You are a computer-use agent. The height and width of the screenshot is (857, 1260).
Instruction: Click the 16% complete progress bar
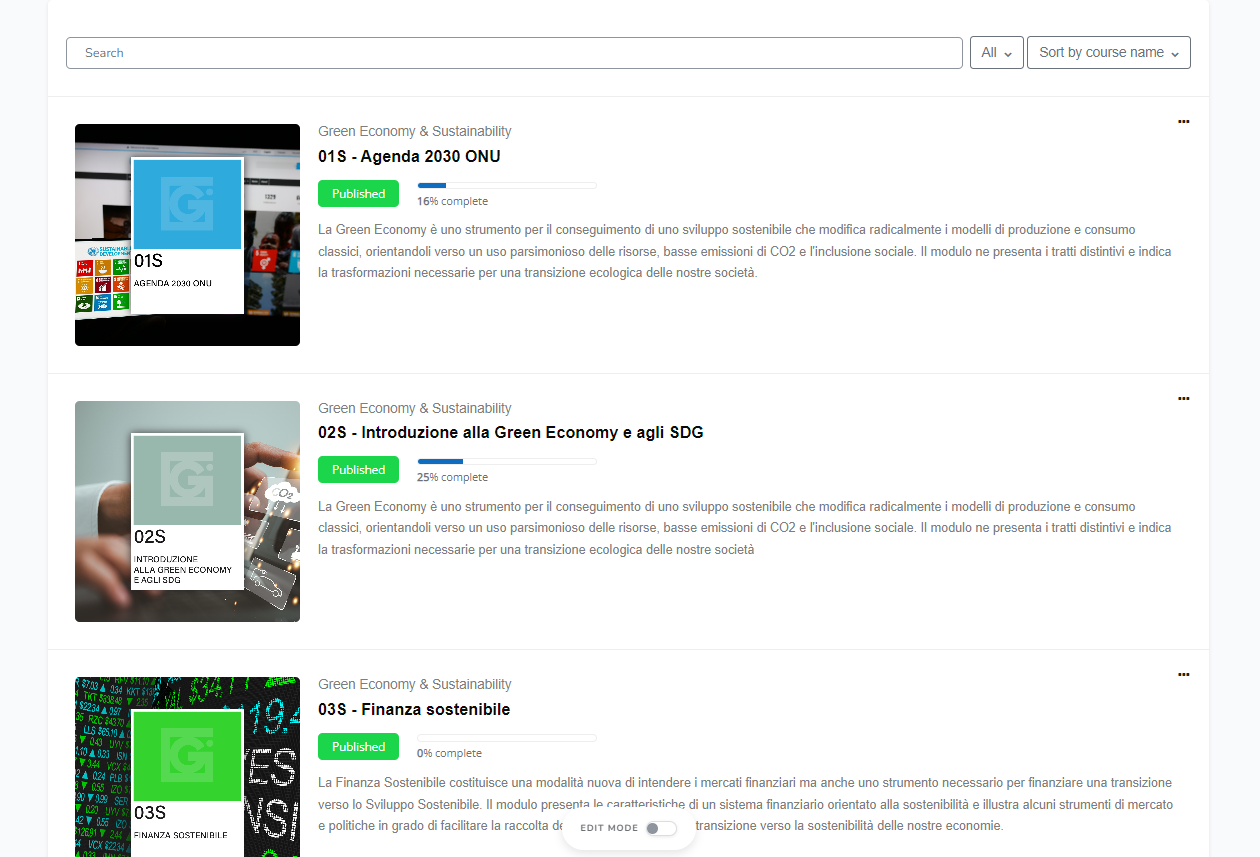[x=506, y=186]
